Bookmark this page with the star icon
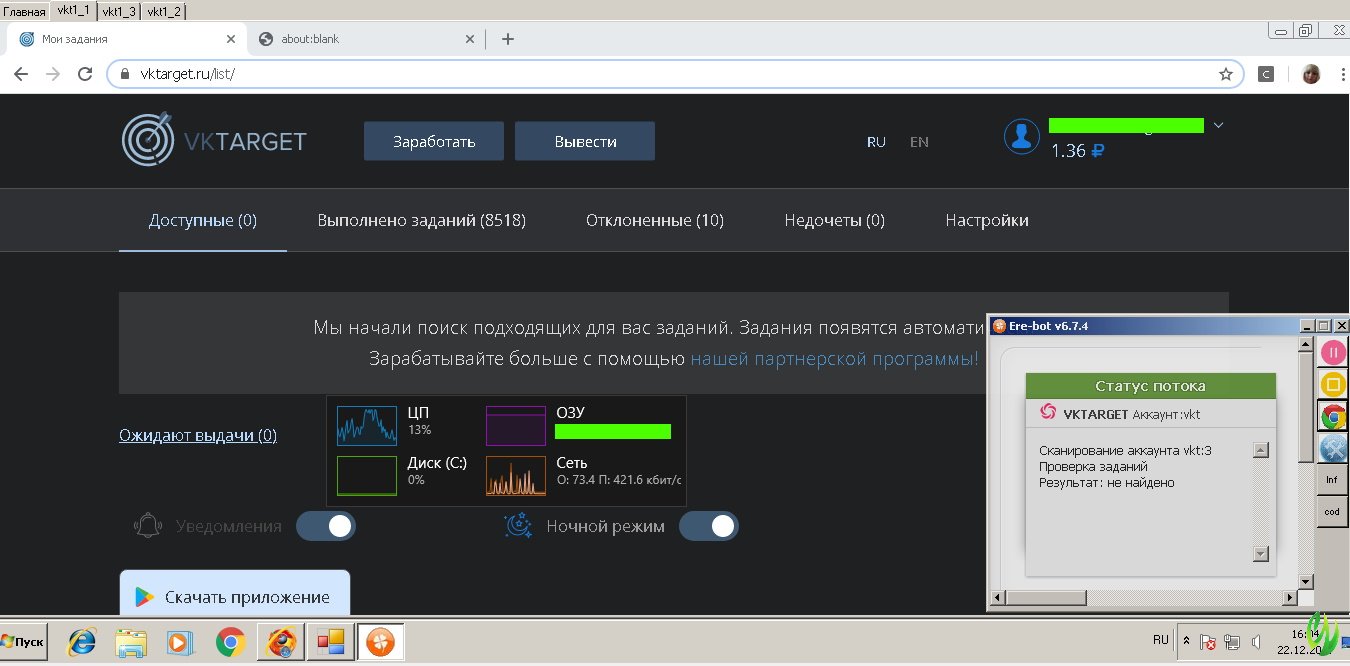 1225,74
